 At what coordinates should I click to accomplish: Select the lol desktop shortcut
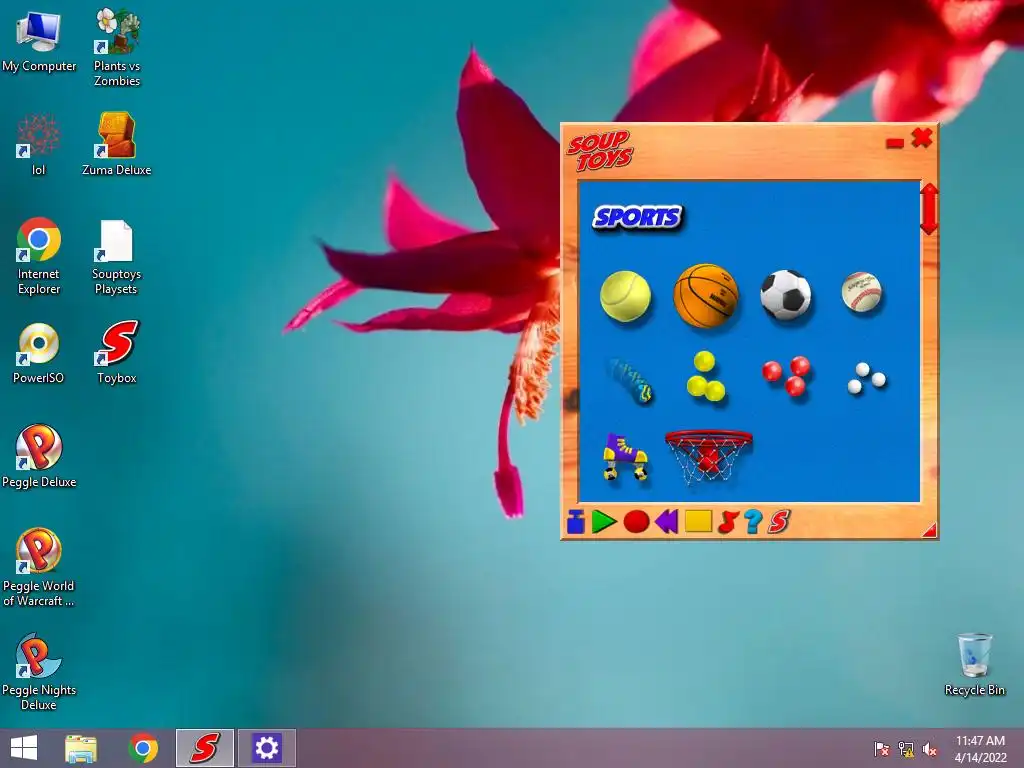39,144
